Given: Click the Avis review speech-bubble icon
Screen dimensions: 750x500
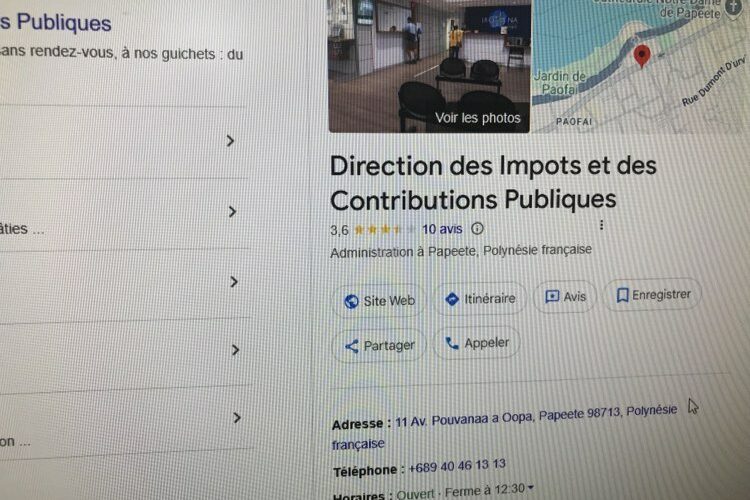Looking at the screenshot, I should pyautogui.click(x=552, y=297).
